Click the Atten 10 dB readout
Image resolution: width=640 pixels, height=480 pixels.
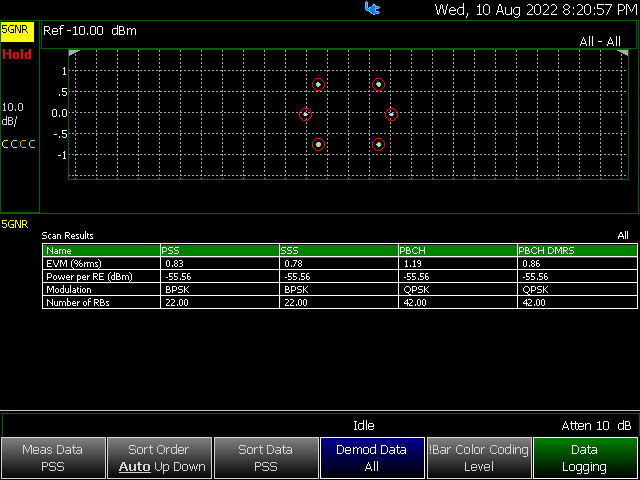point(596,426)
